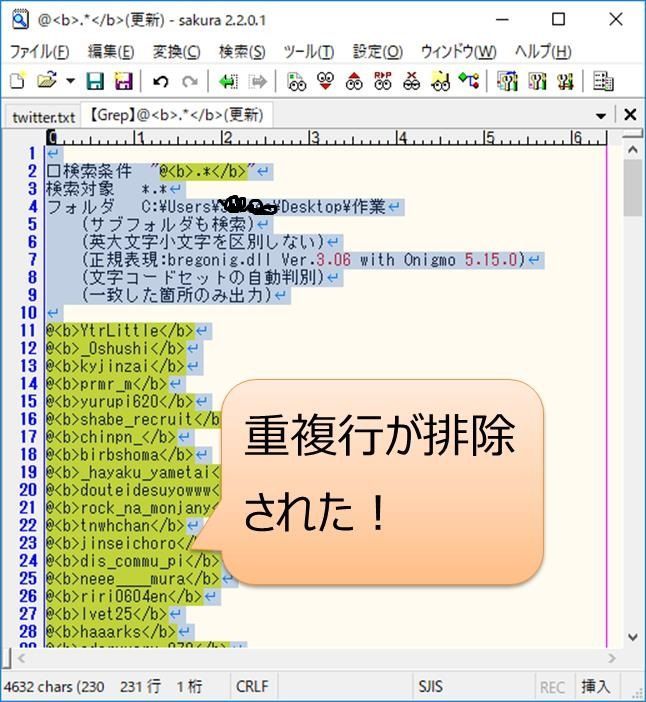Viewport: 646px width, 702px height.
Task: Click the (サブフォルダも検索) line
Action: 168,224
